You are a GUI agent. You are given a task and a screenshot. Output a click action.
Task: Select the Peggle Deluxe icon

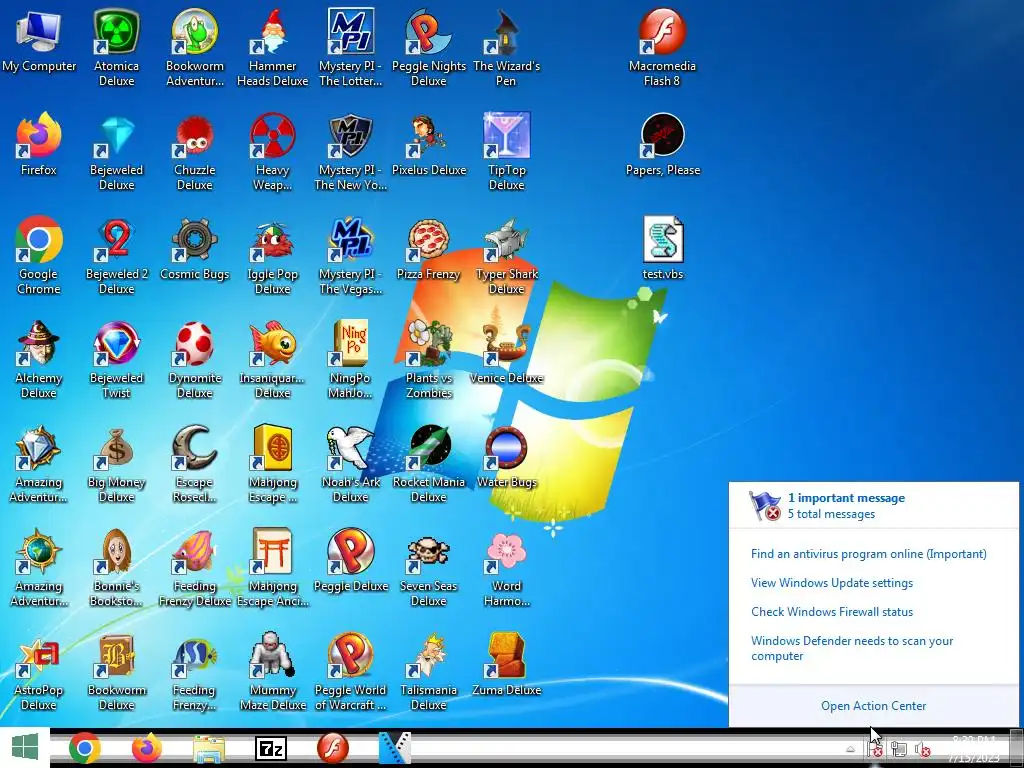[x=351, y=551]
